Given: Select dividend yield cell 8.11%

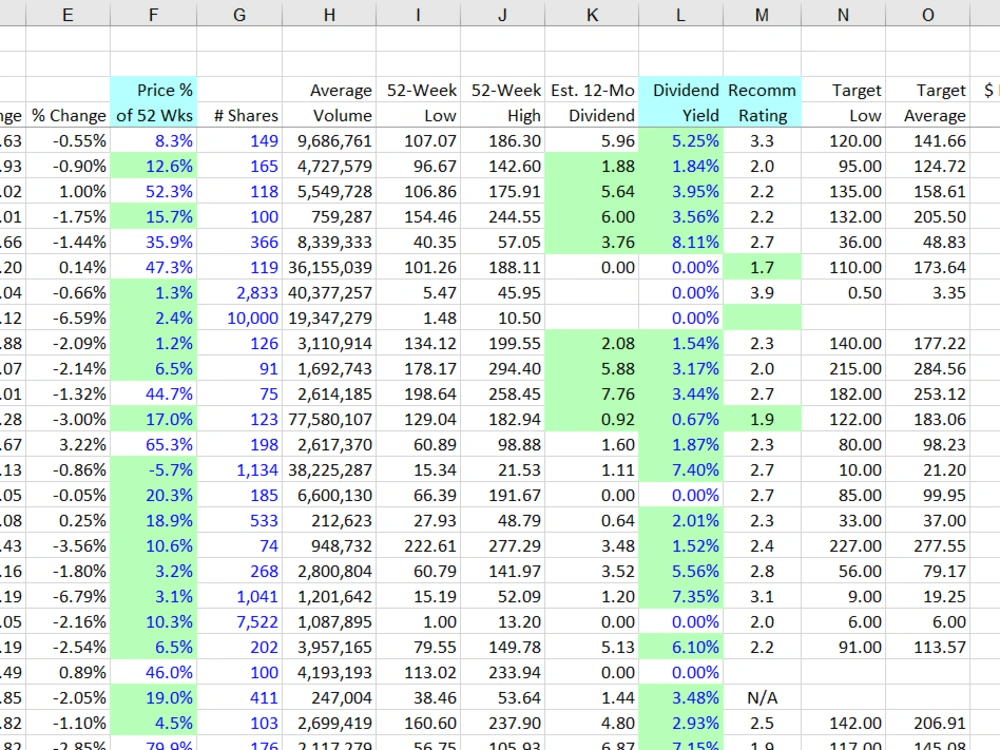Looking at the screenshot, I should pyautogui.click(x=681, y=242).
